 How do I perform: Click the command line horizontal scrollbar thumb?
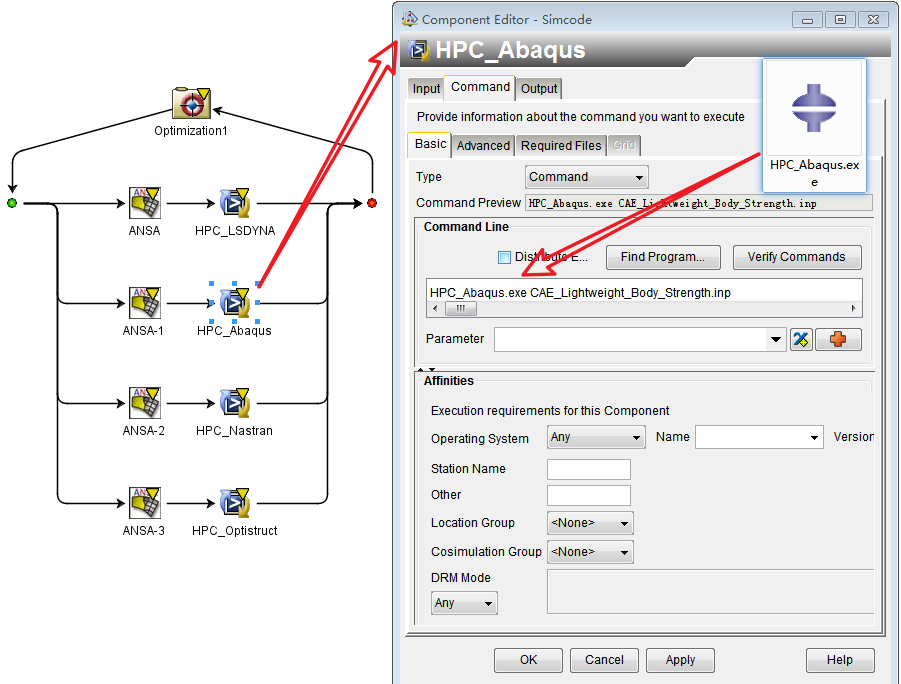pos(461,309)
